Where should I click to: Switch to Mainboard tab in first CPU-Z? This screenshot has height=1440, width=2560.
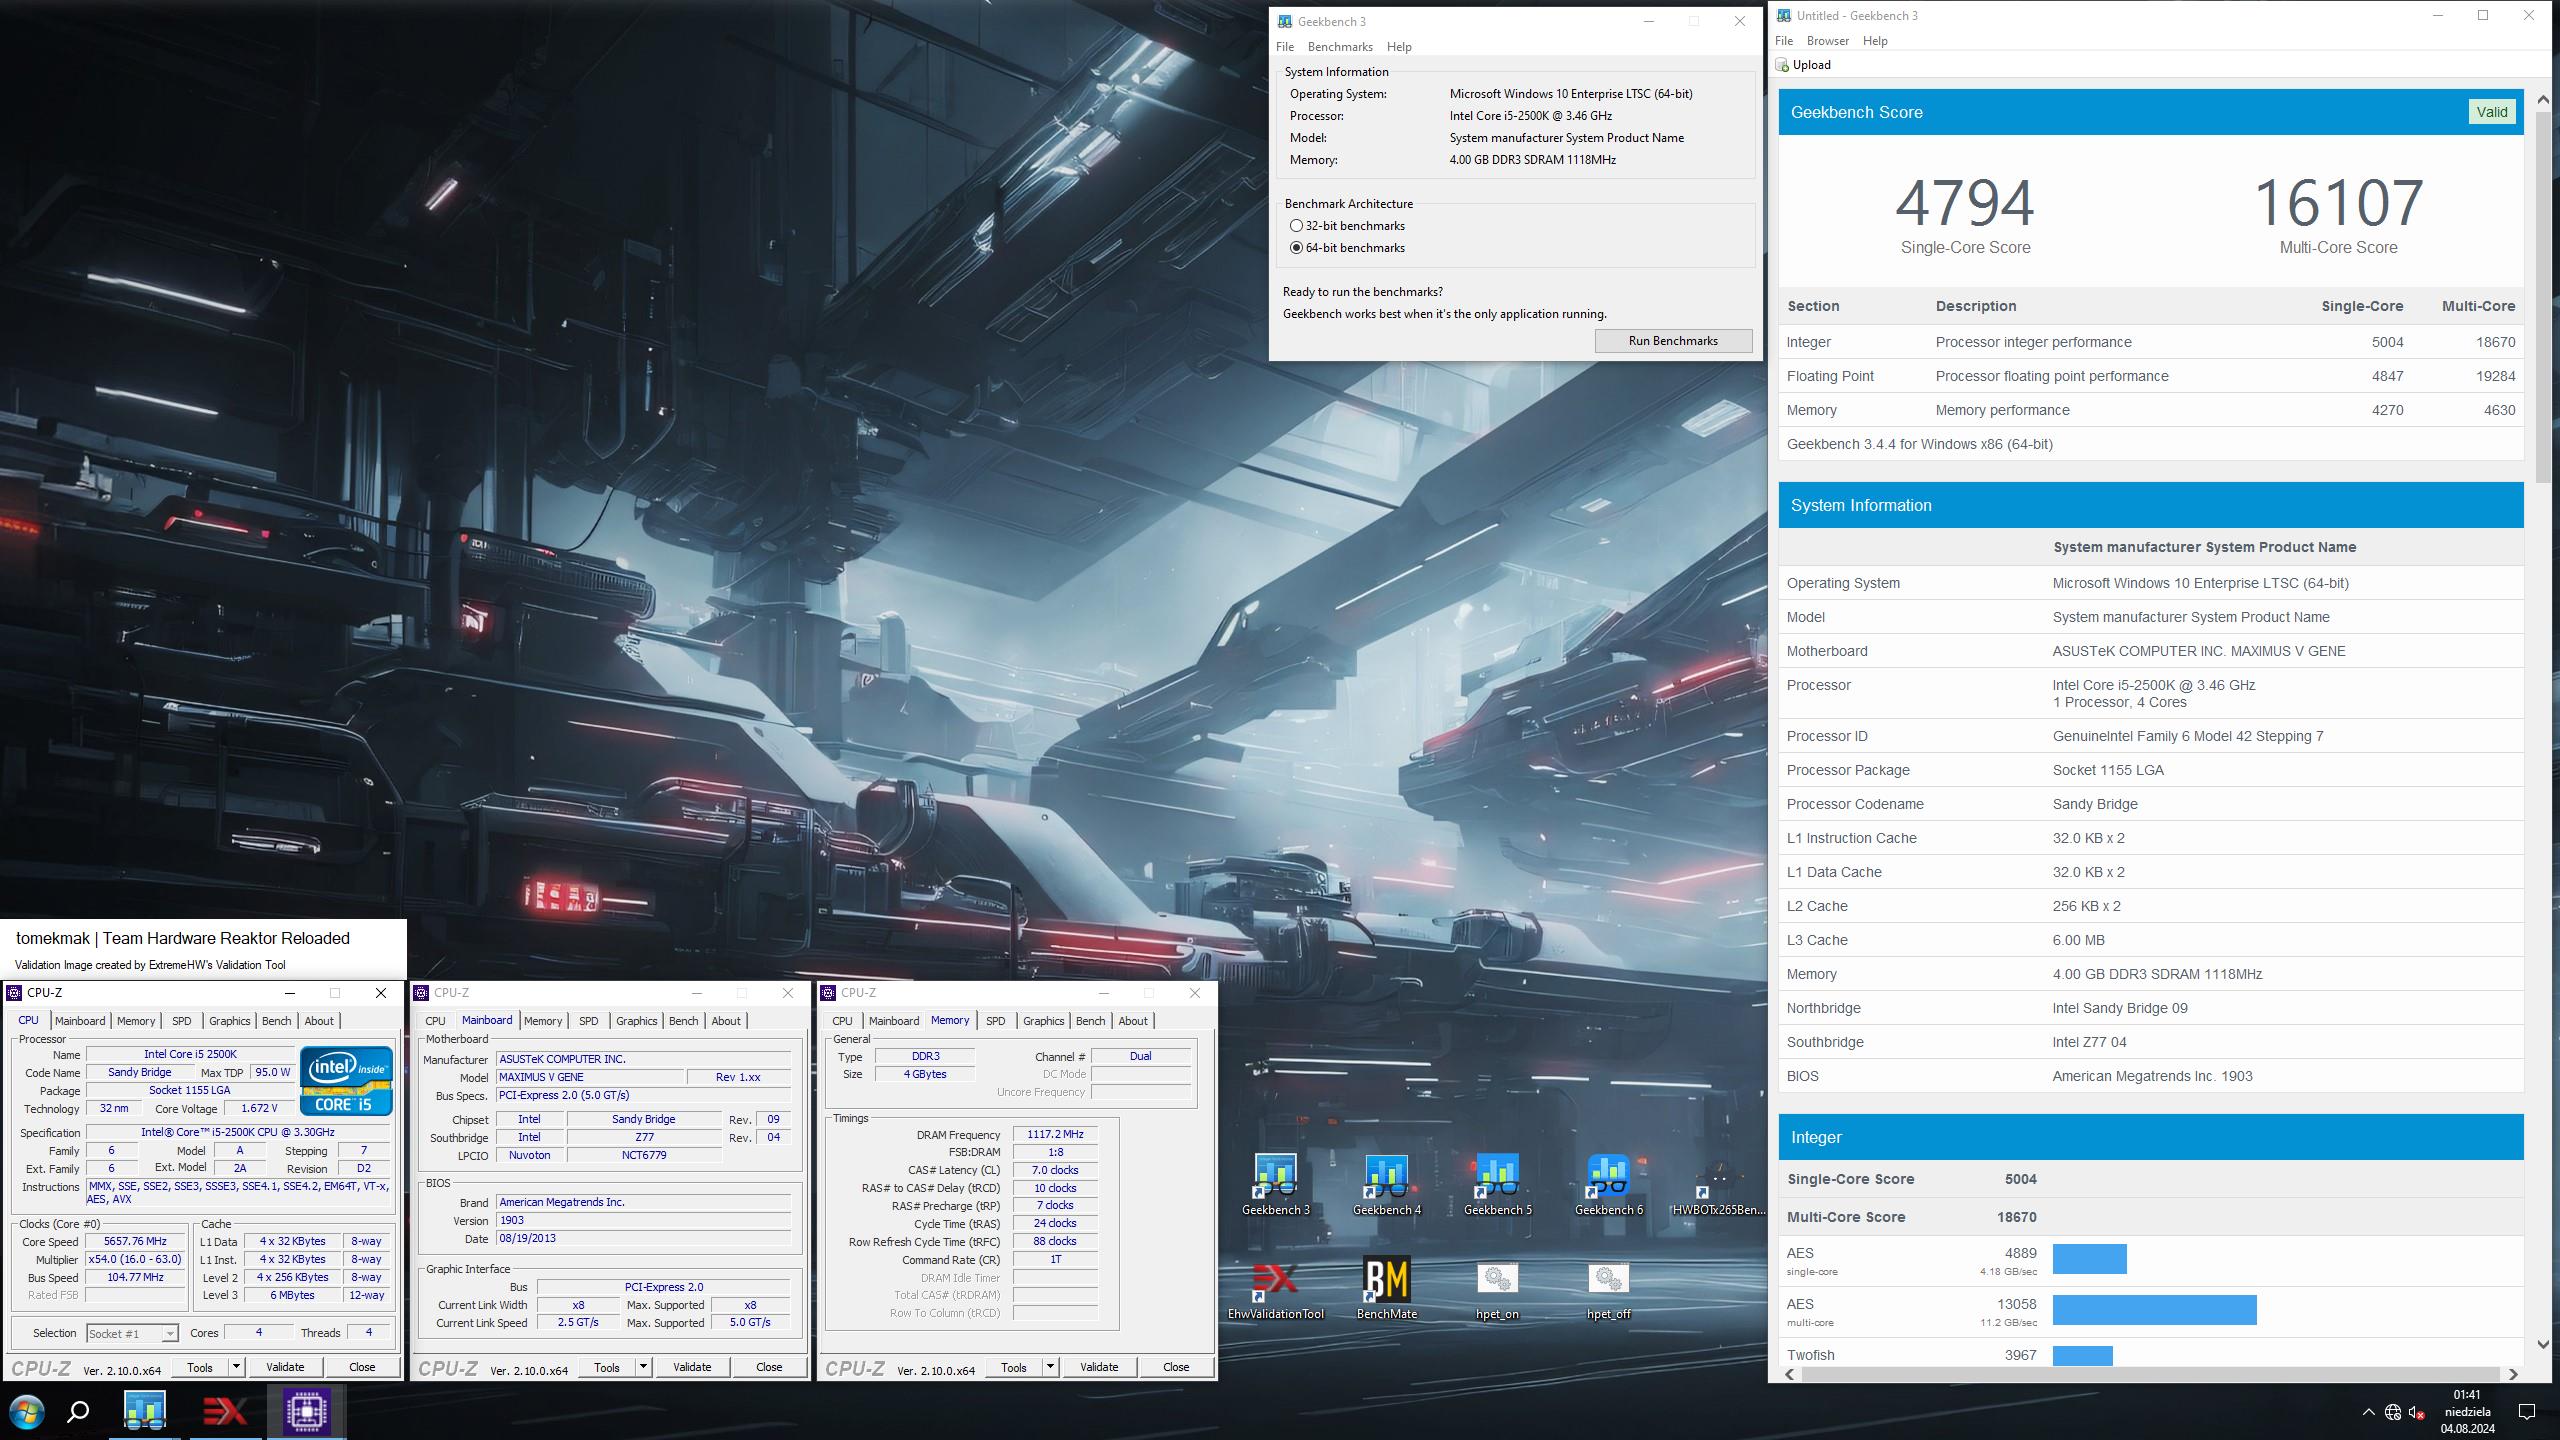click(80, 1021)
